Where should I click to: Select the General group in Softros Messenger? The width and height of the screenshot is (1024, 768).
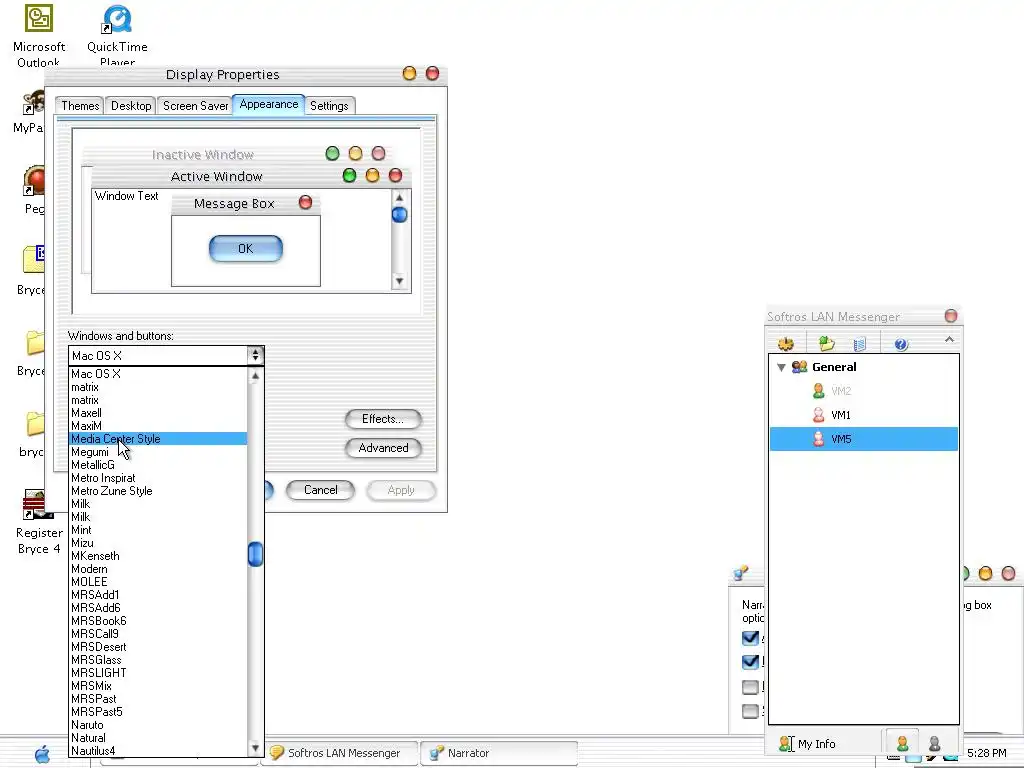point(833,367)
